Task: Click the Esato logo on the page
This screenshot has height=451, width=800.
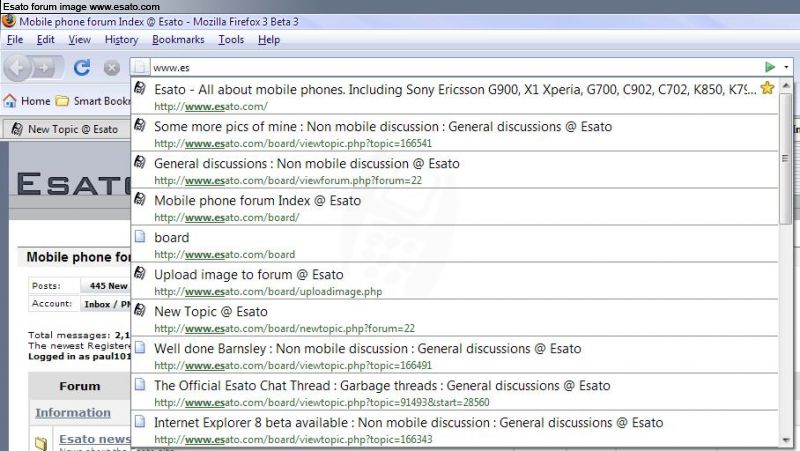Action: [x=74, y=184]
